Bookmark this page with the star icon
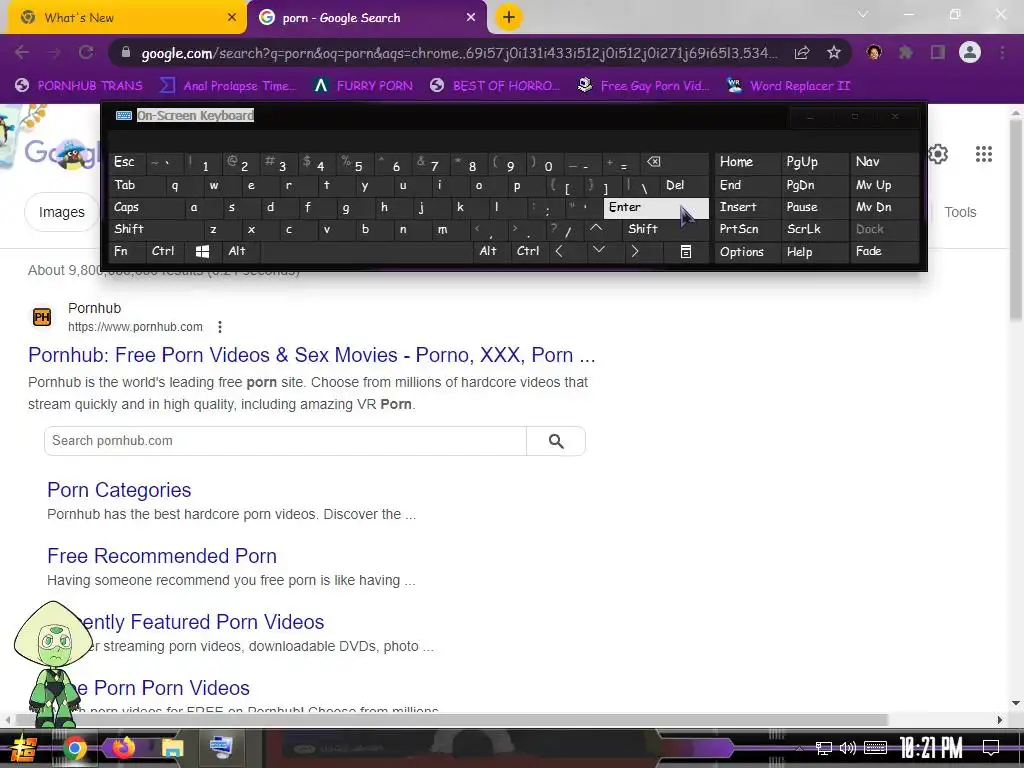 pos(834,53)
